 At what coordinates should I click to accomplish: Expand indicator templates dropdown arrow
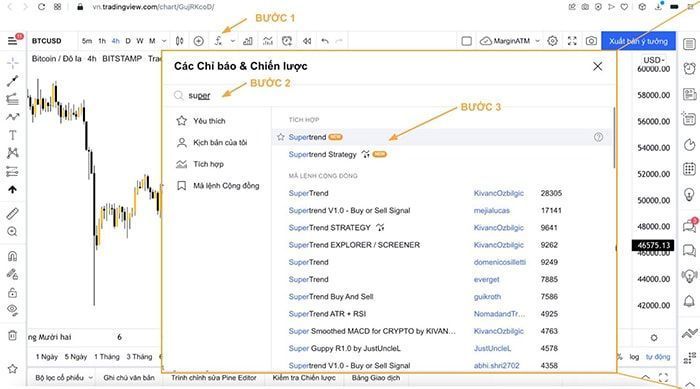tap(233, 41)
